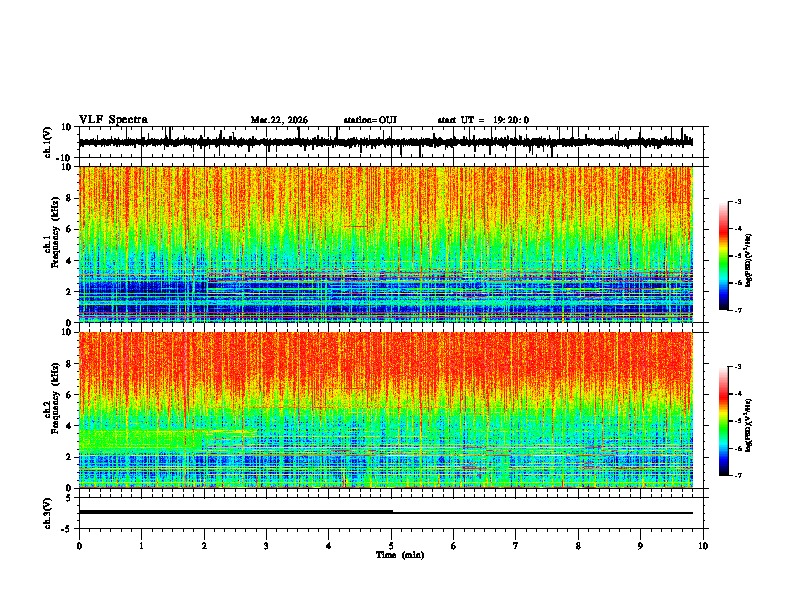Click the "Time (min)" x-axis label
Image resolution: width=792 pixels, height=612 pixels.
(400, 555)
